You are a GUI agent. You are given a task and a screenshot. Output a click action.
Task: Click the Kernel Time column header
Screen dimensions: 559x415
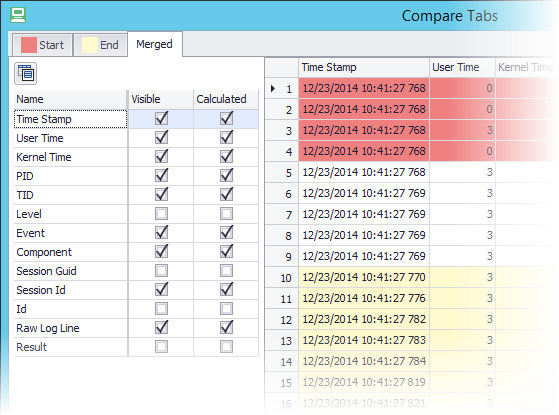click(x=525, y=67)
